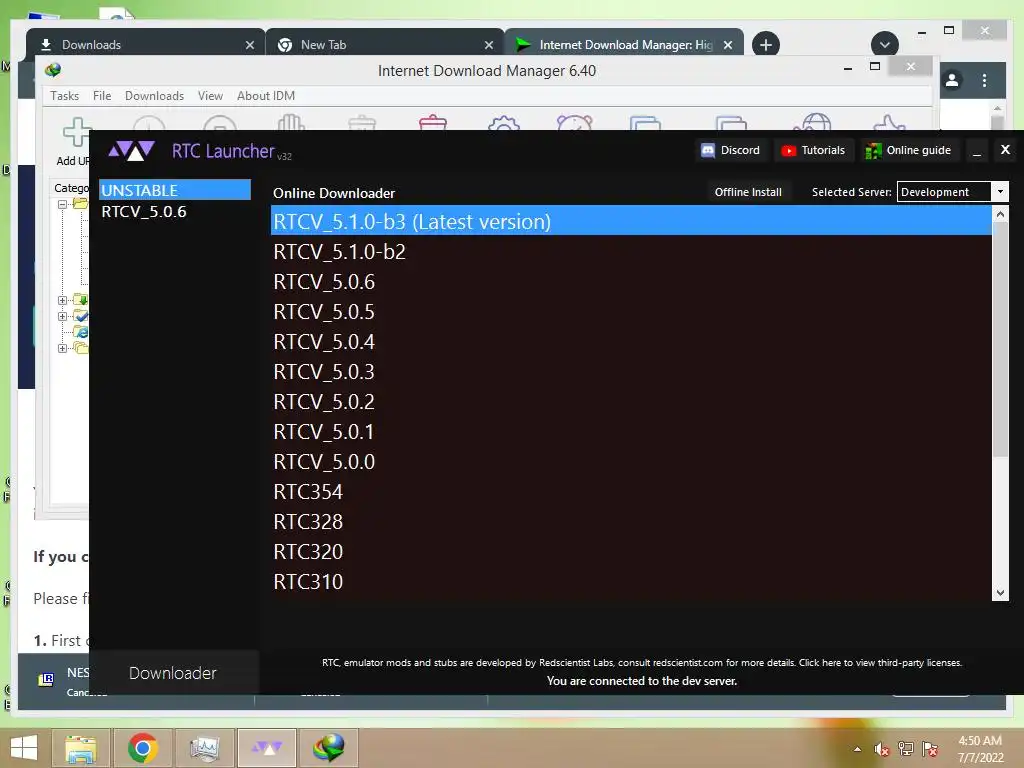Select installed RTCV_5.0.6 in the left sidebar
The height and width of the screenshot is (768, 1024).
click(174, 212)
